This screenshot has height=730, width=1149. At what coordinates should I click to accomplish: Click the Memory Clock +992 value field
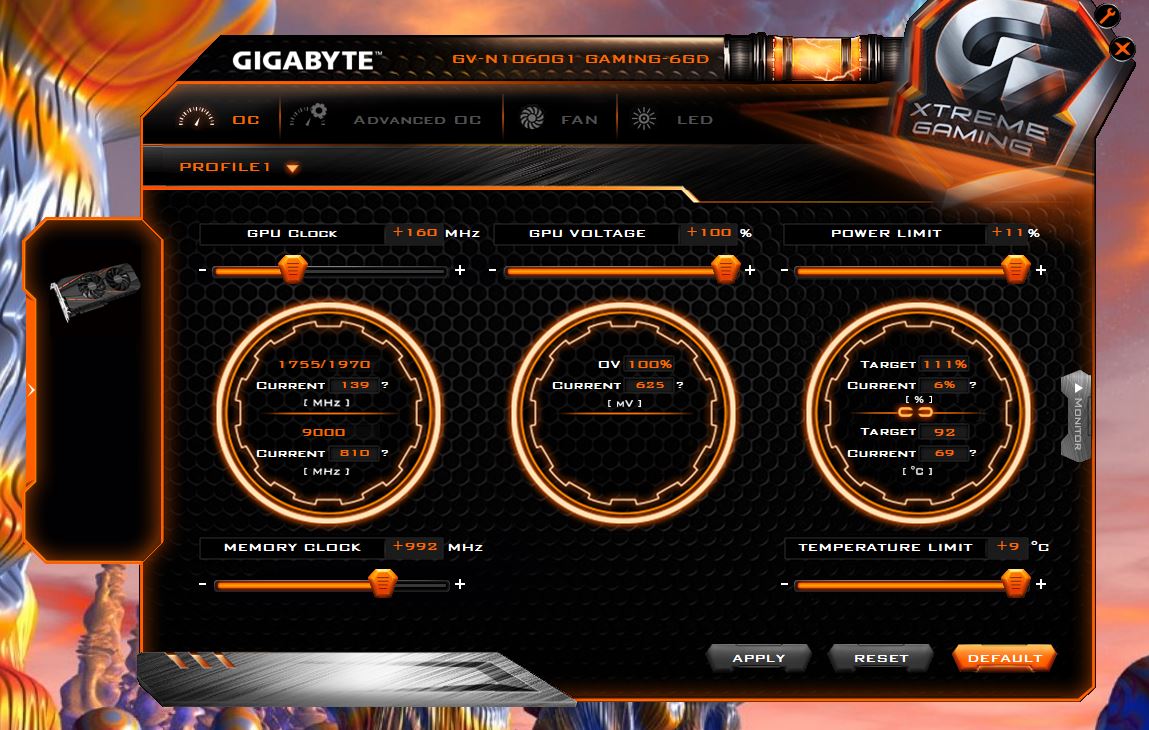tap(415, 547)
